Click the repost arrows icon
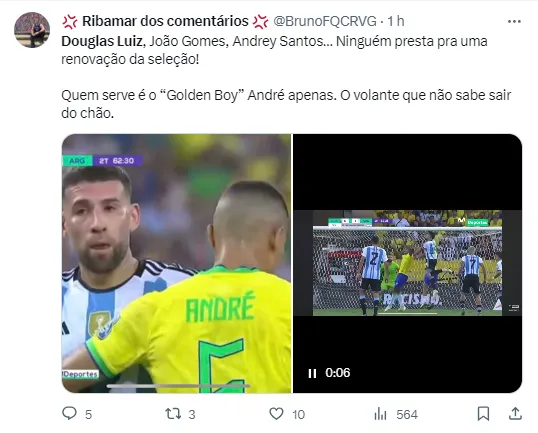This screenshot has height=433, width=538. tap(173, 414)
